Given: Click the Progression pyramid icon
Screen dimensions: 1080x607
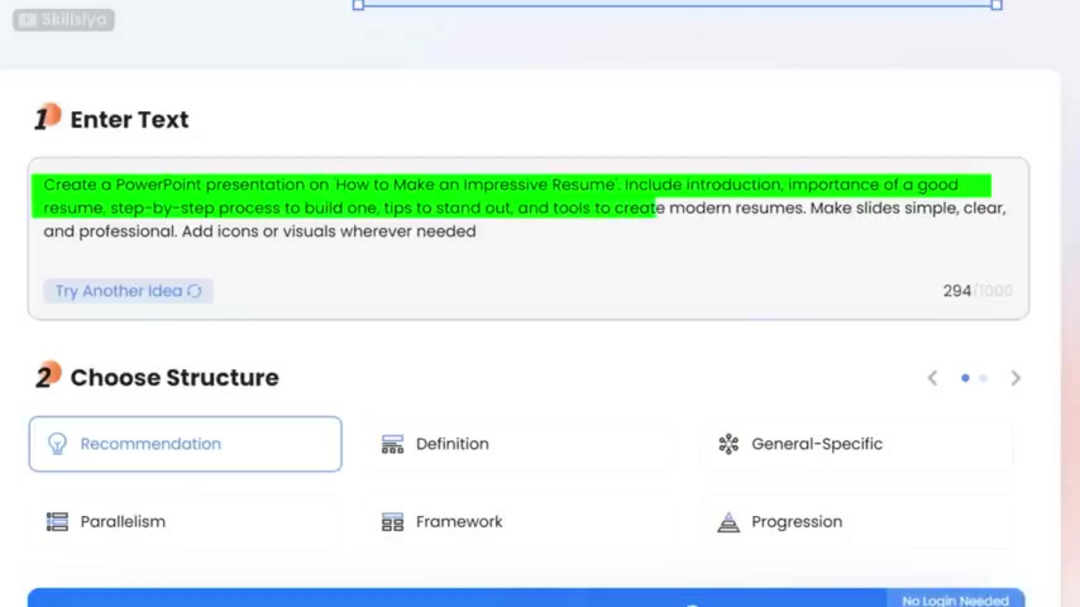Looking at the screenshot, I should 728,522.
